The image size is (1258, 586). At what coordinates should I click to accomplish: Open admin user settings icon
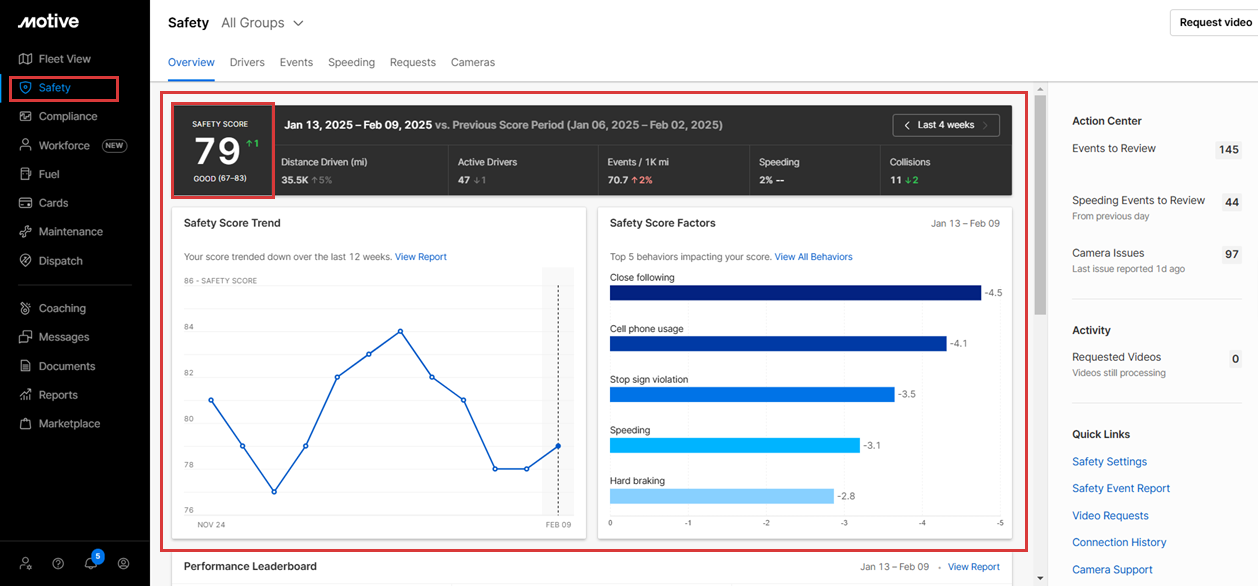point(26,563)
